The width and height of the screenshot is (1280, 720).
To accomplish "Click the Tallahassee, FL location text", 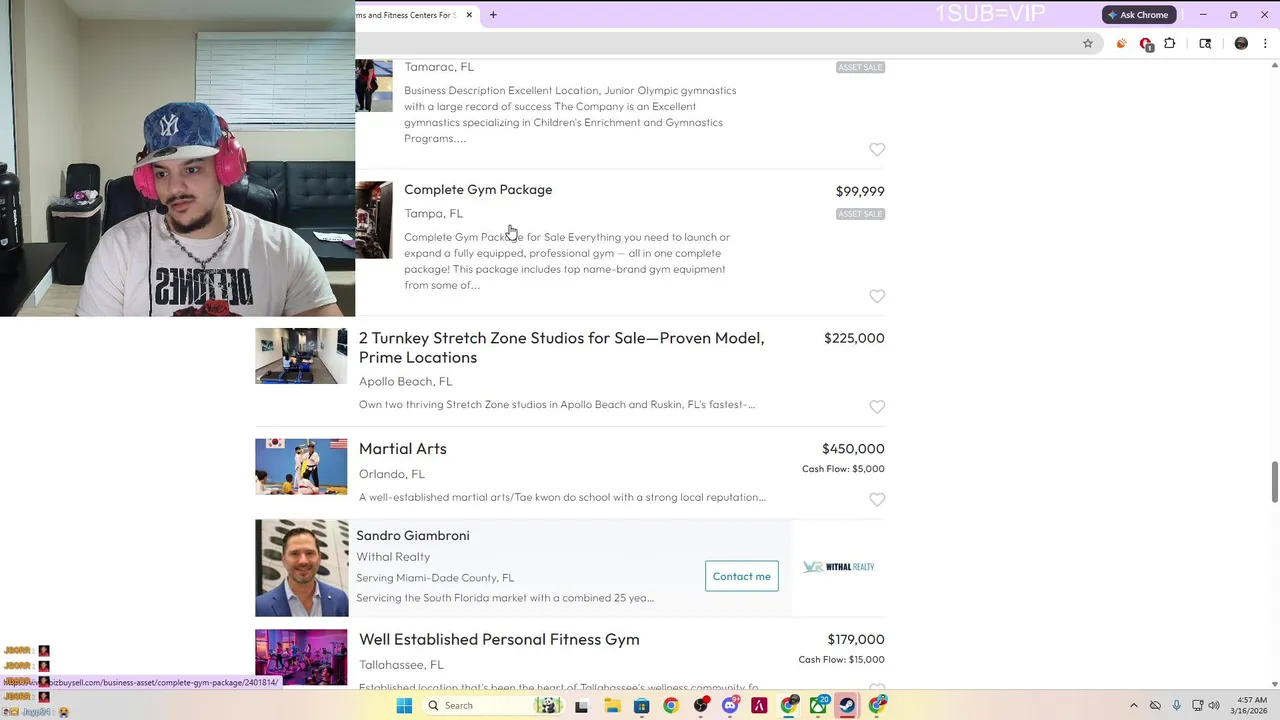I will [401, 665].
